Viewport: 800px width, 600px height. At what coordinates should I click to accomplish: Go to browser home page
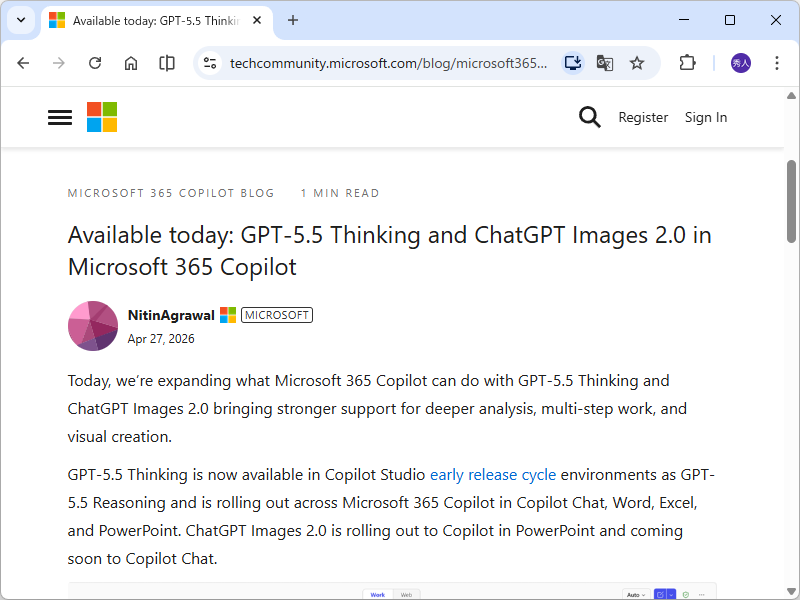(x=131, y=63)
